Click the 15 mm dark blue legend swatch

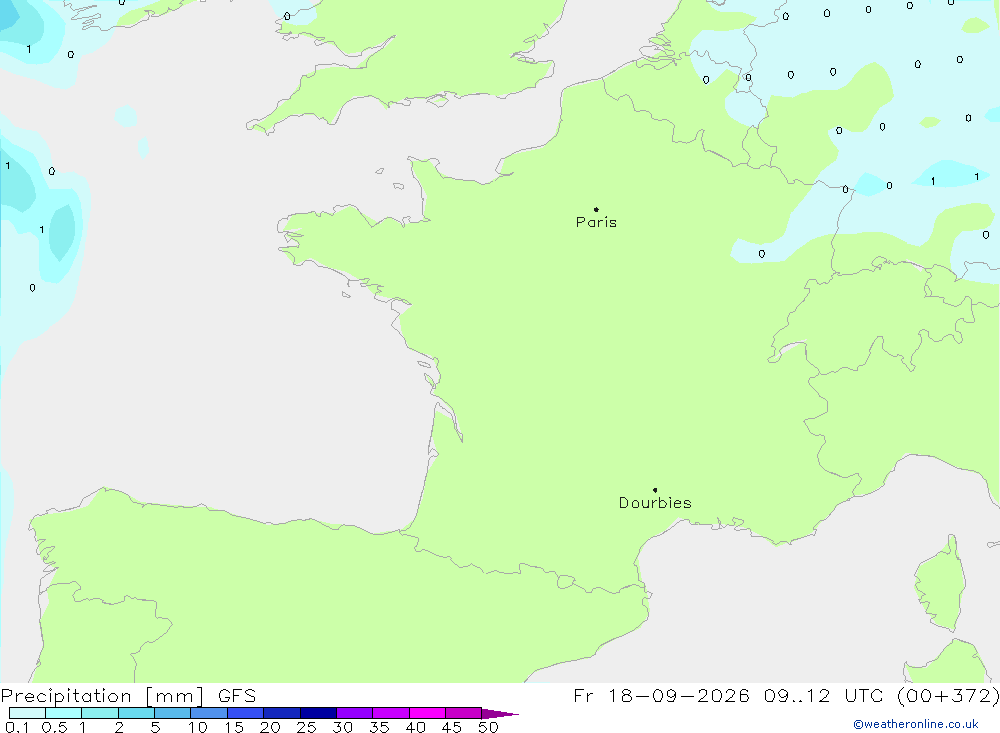245,713
